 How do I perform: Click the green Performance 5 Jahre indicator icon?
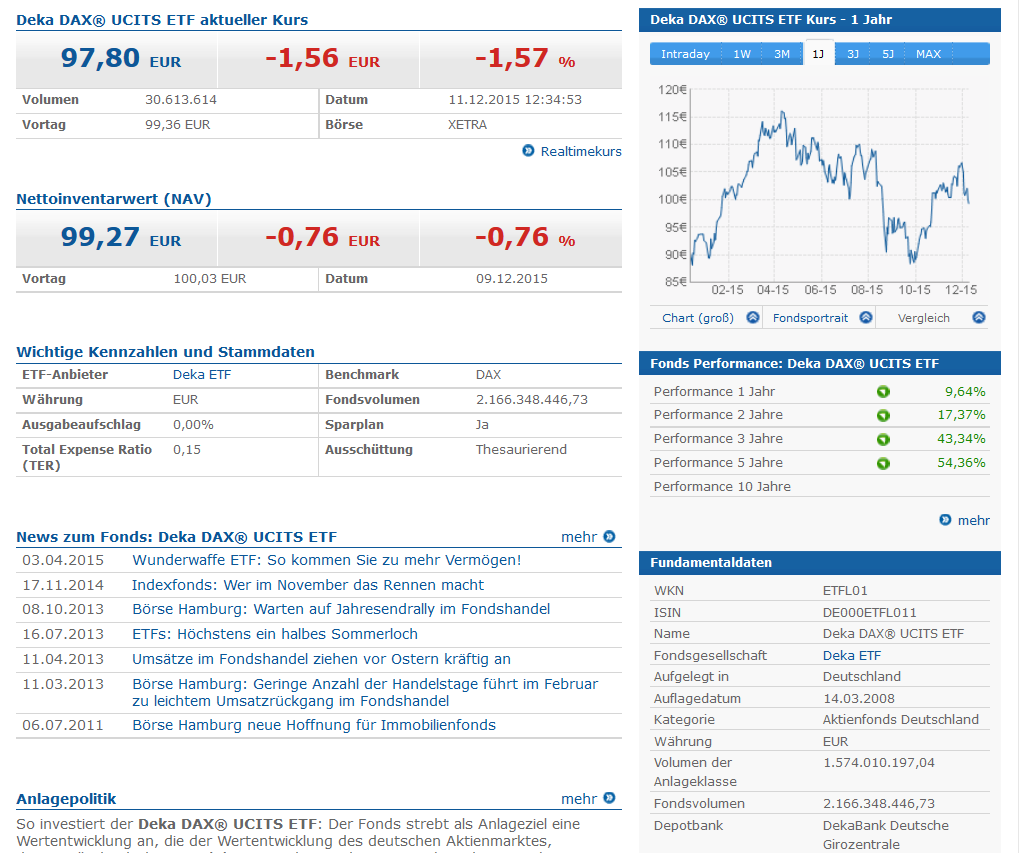point(883,463)
